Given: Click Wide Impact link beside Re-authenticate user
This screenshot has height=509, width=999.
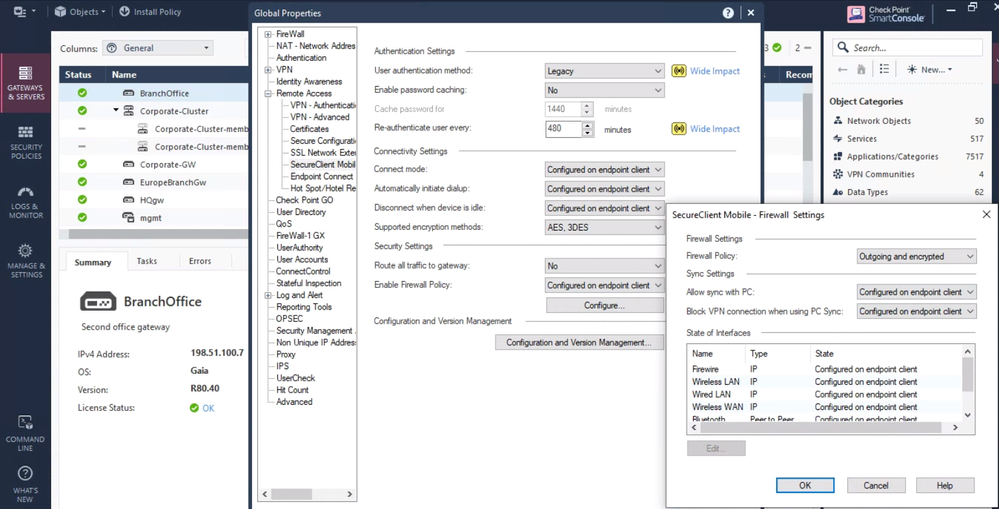Looking at the screenshot, I should [715, 129].
